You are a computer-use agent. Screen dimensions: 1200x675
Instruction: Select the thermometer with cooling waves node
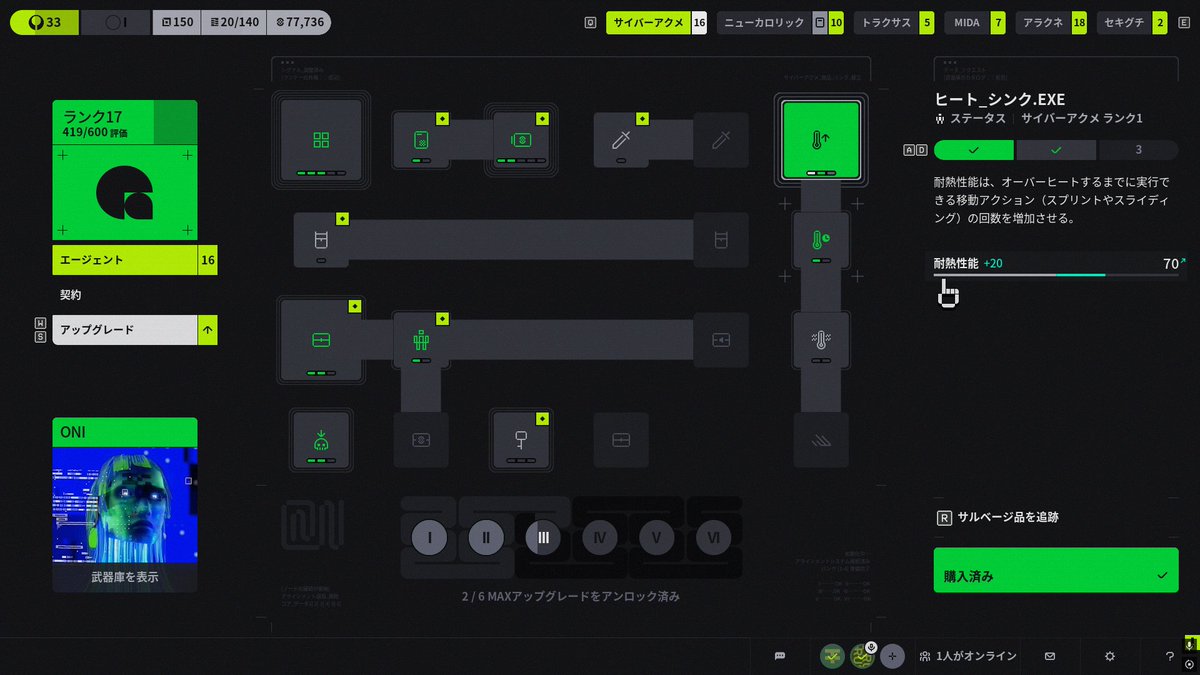pos(821,340)
